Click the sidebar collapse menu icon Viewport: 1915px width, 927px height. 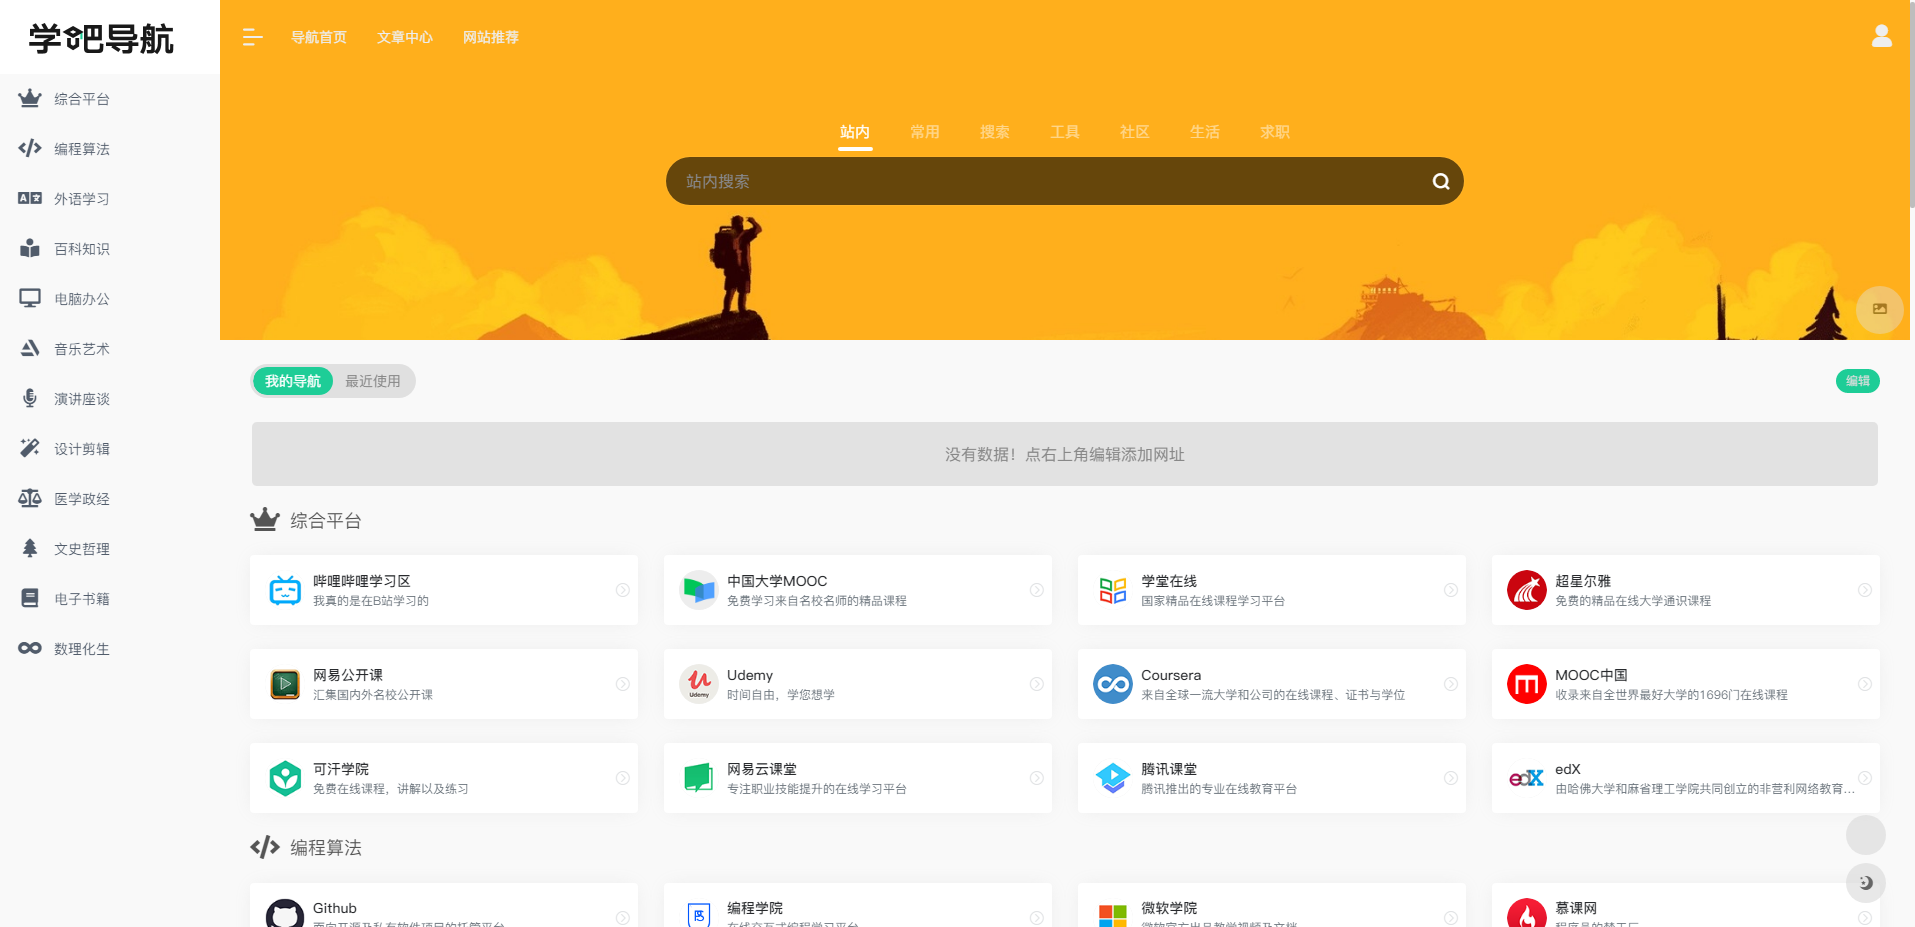point(252,37)
